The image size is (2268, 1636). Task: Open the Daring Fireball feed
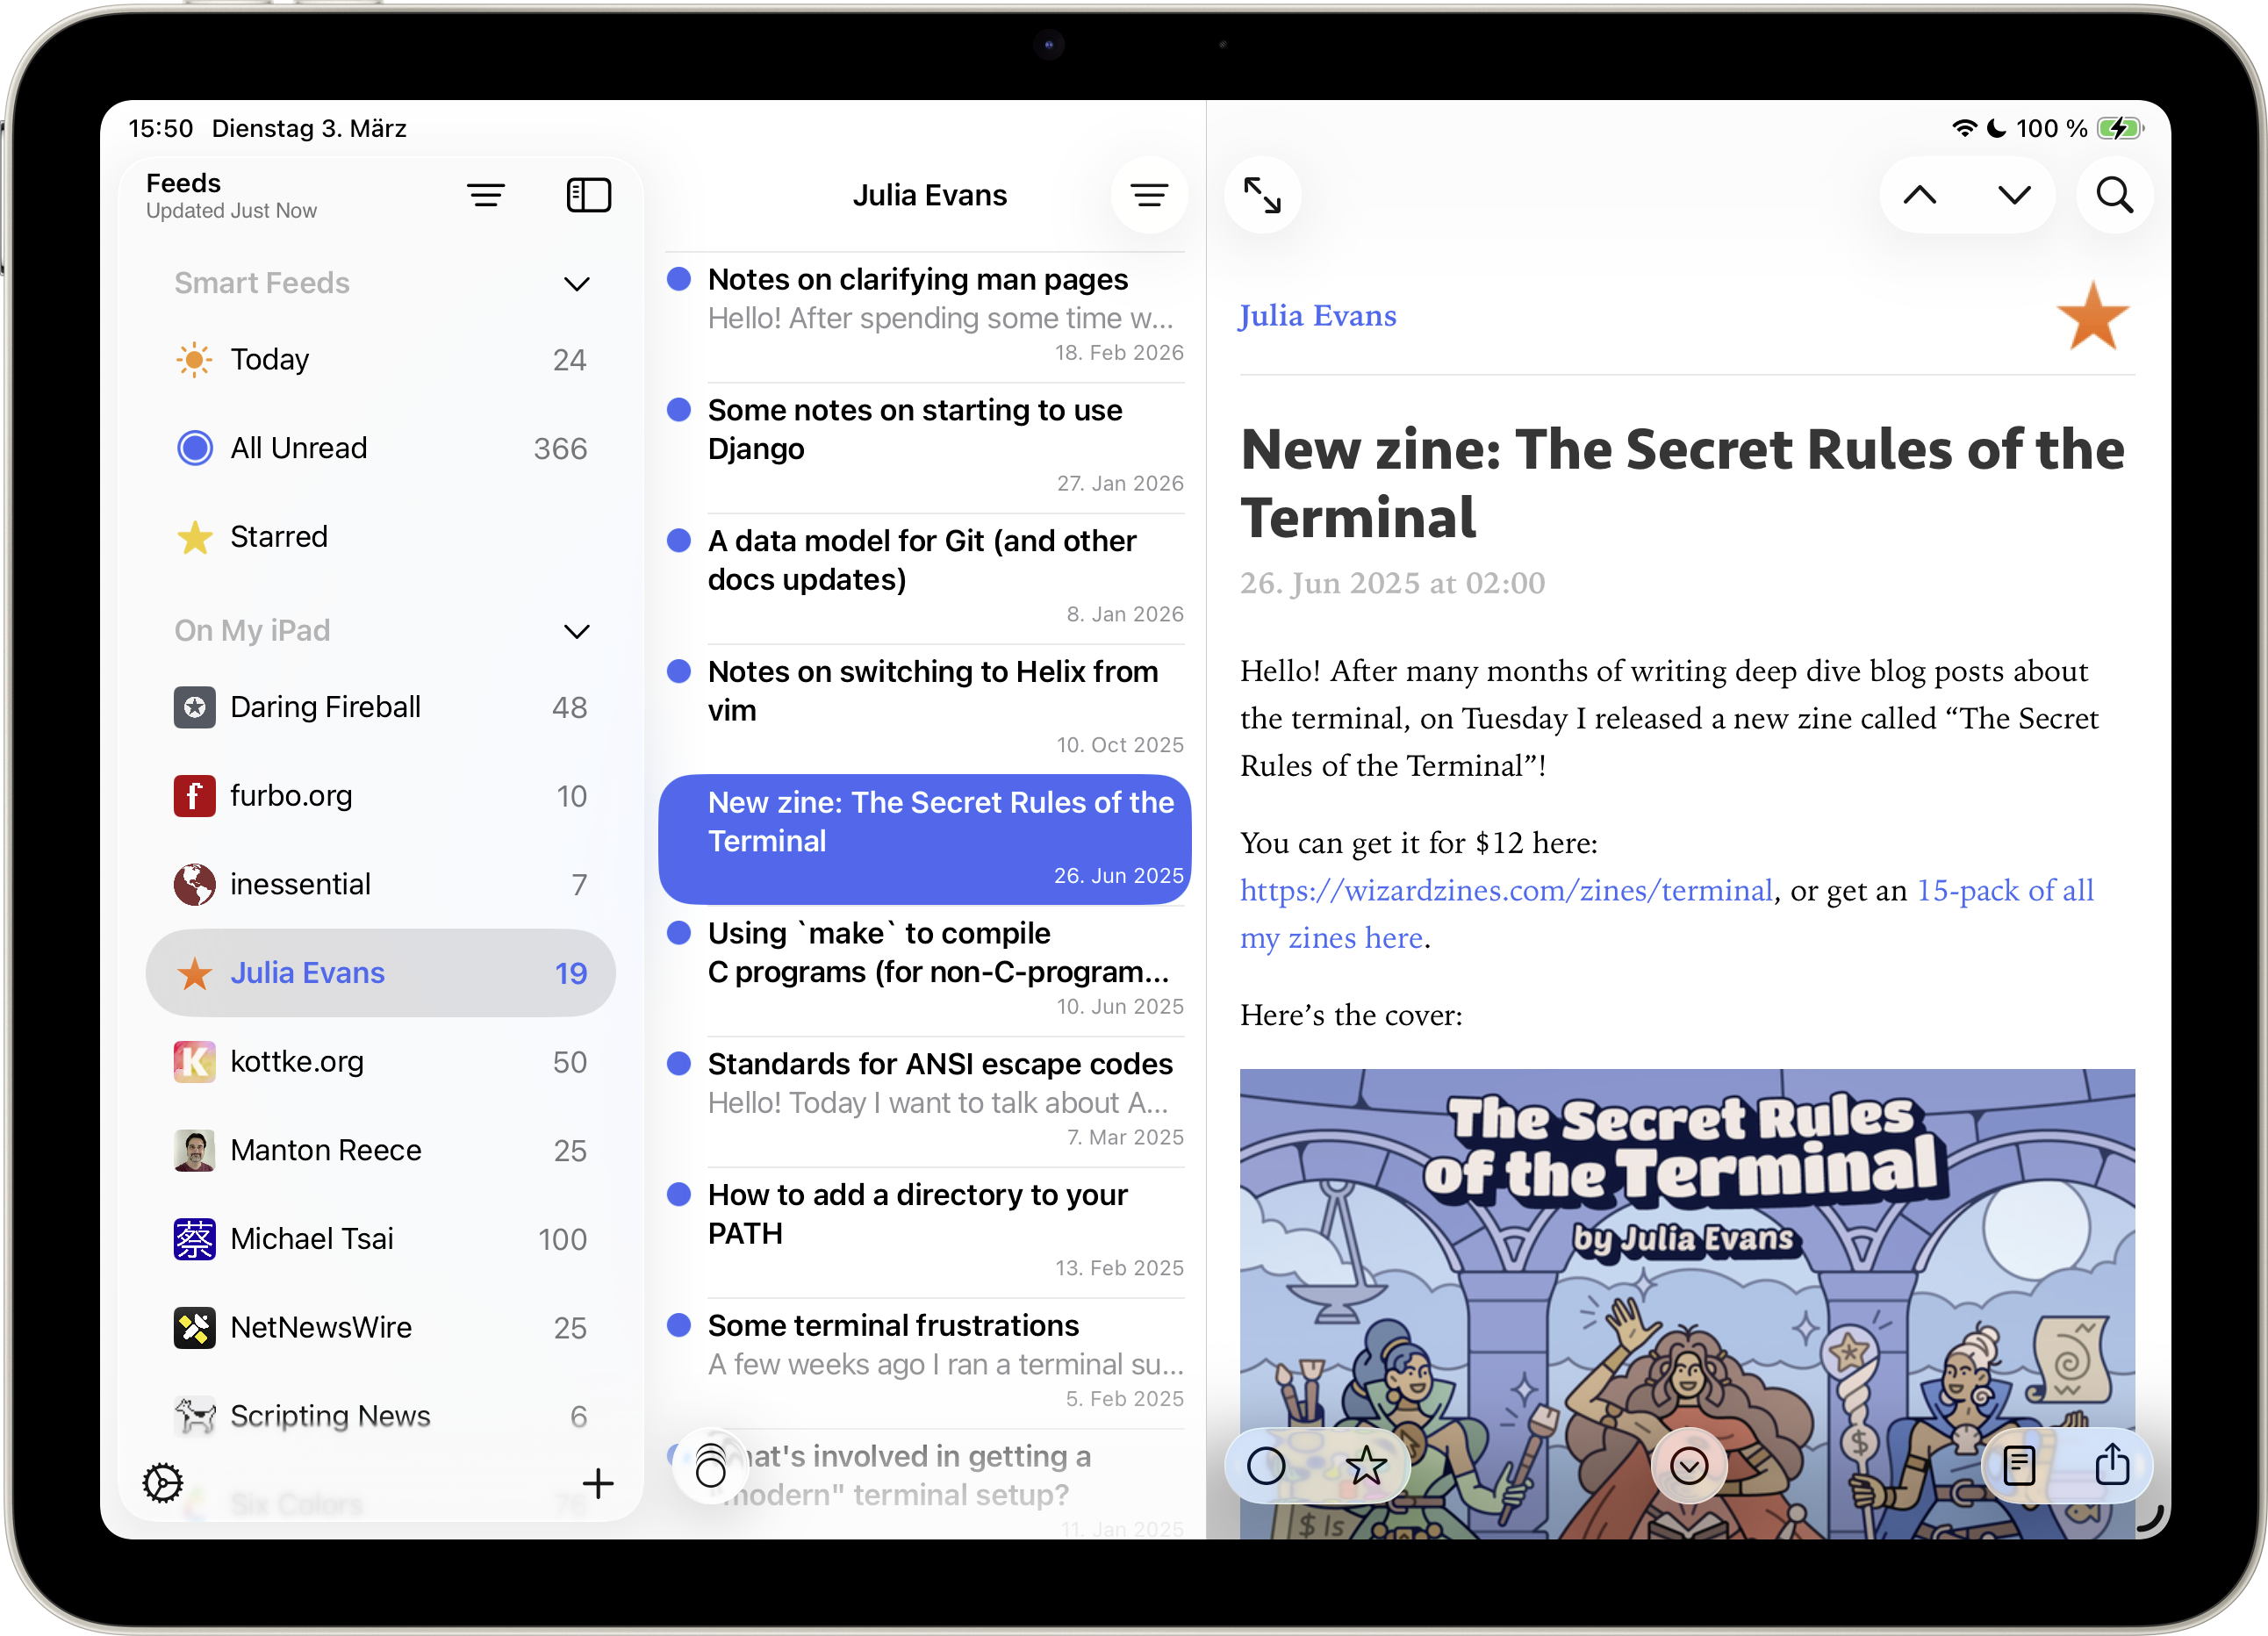tap(325, 707)
